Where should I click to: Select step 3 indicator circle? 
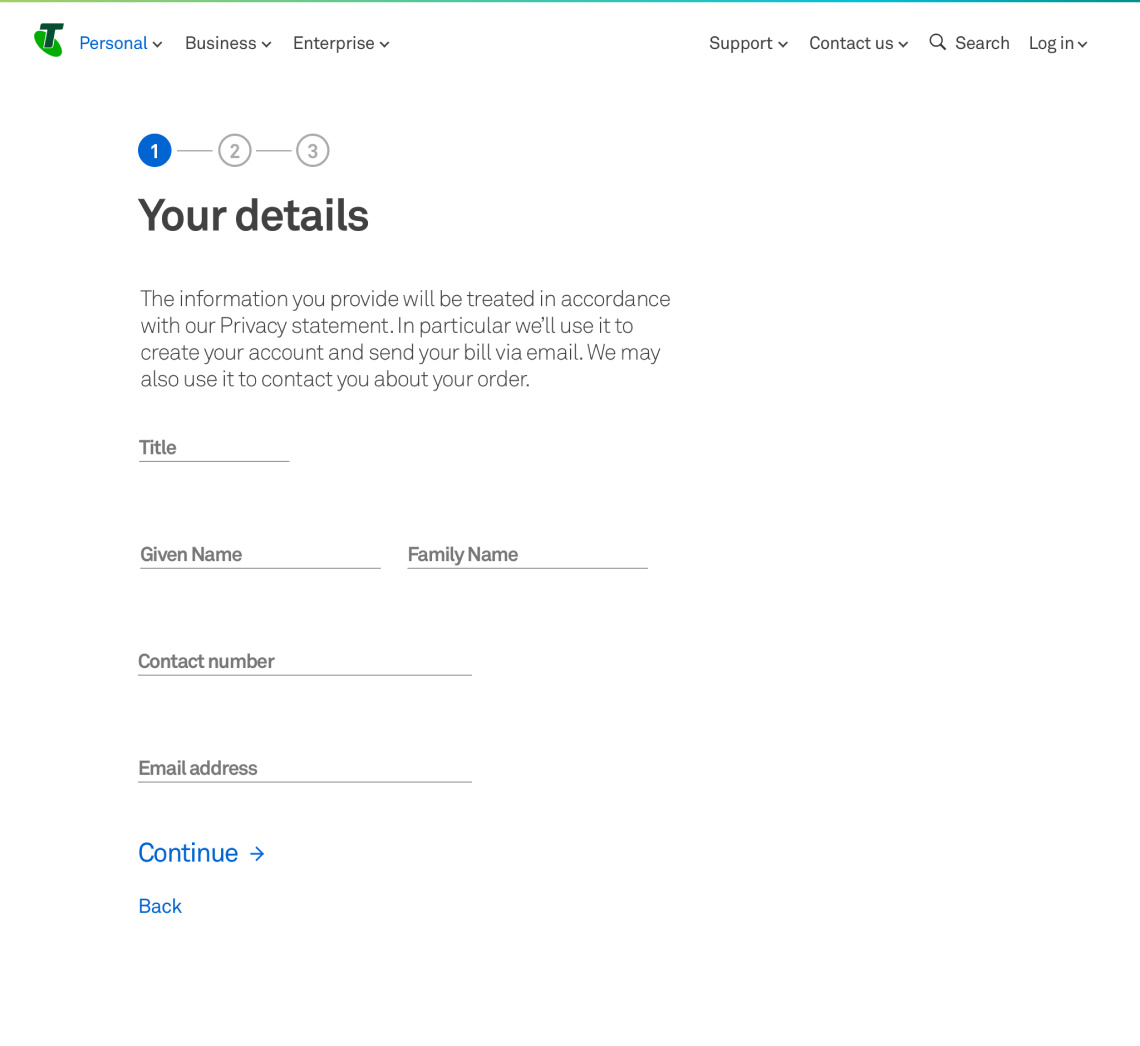312,150
